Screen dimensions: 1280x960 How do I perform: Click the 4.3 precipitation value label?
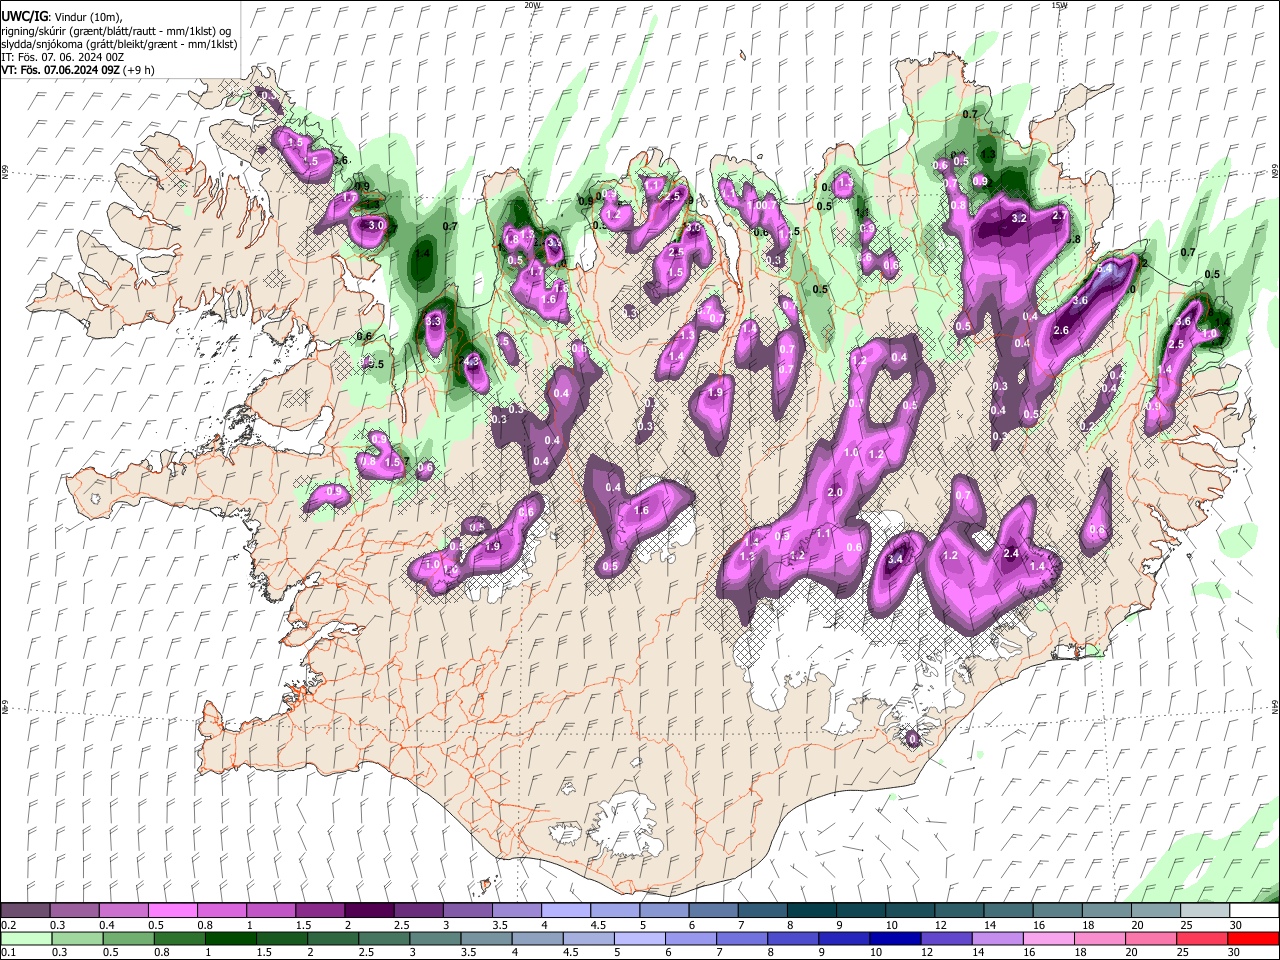pos(472,361)
